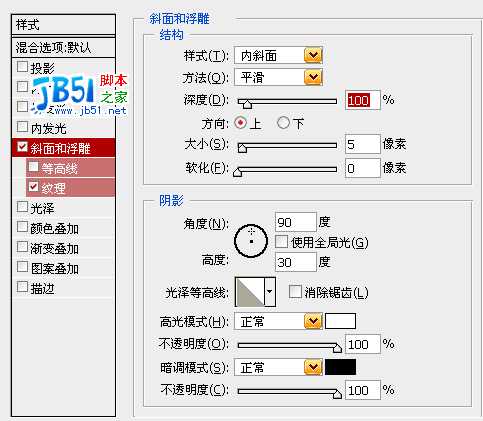Click the 大小 value field showing 5

(363, 144)
